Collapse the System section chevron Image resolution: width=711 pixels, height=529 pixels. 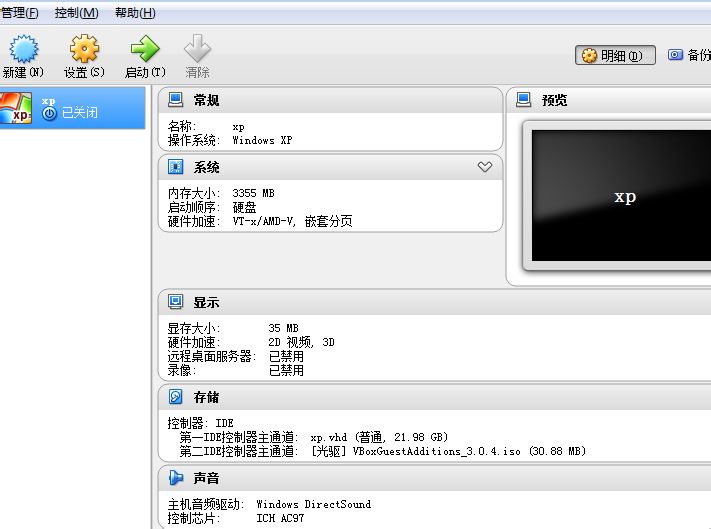[x=485, y=167]
